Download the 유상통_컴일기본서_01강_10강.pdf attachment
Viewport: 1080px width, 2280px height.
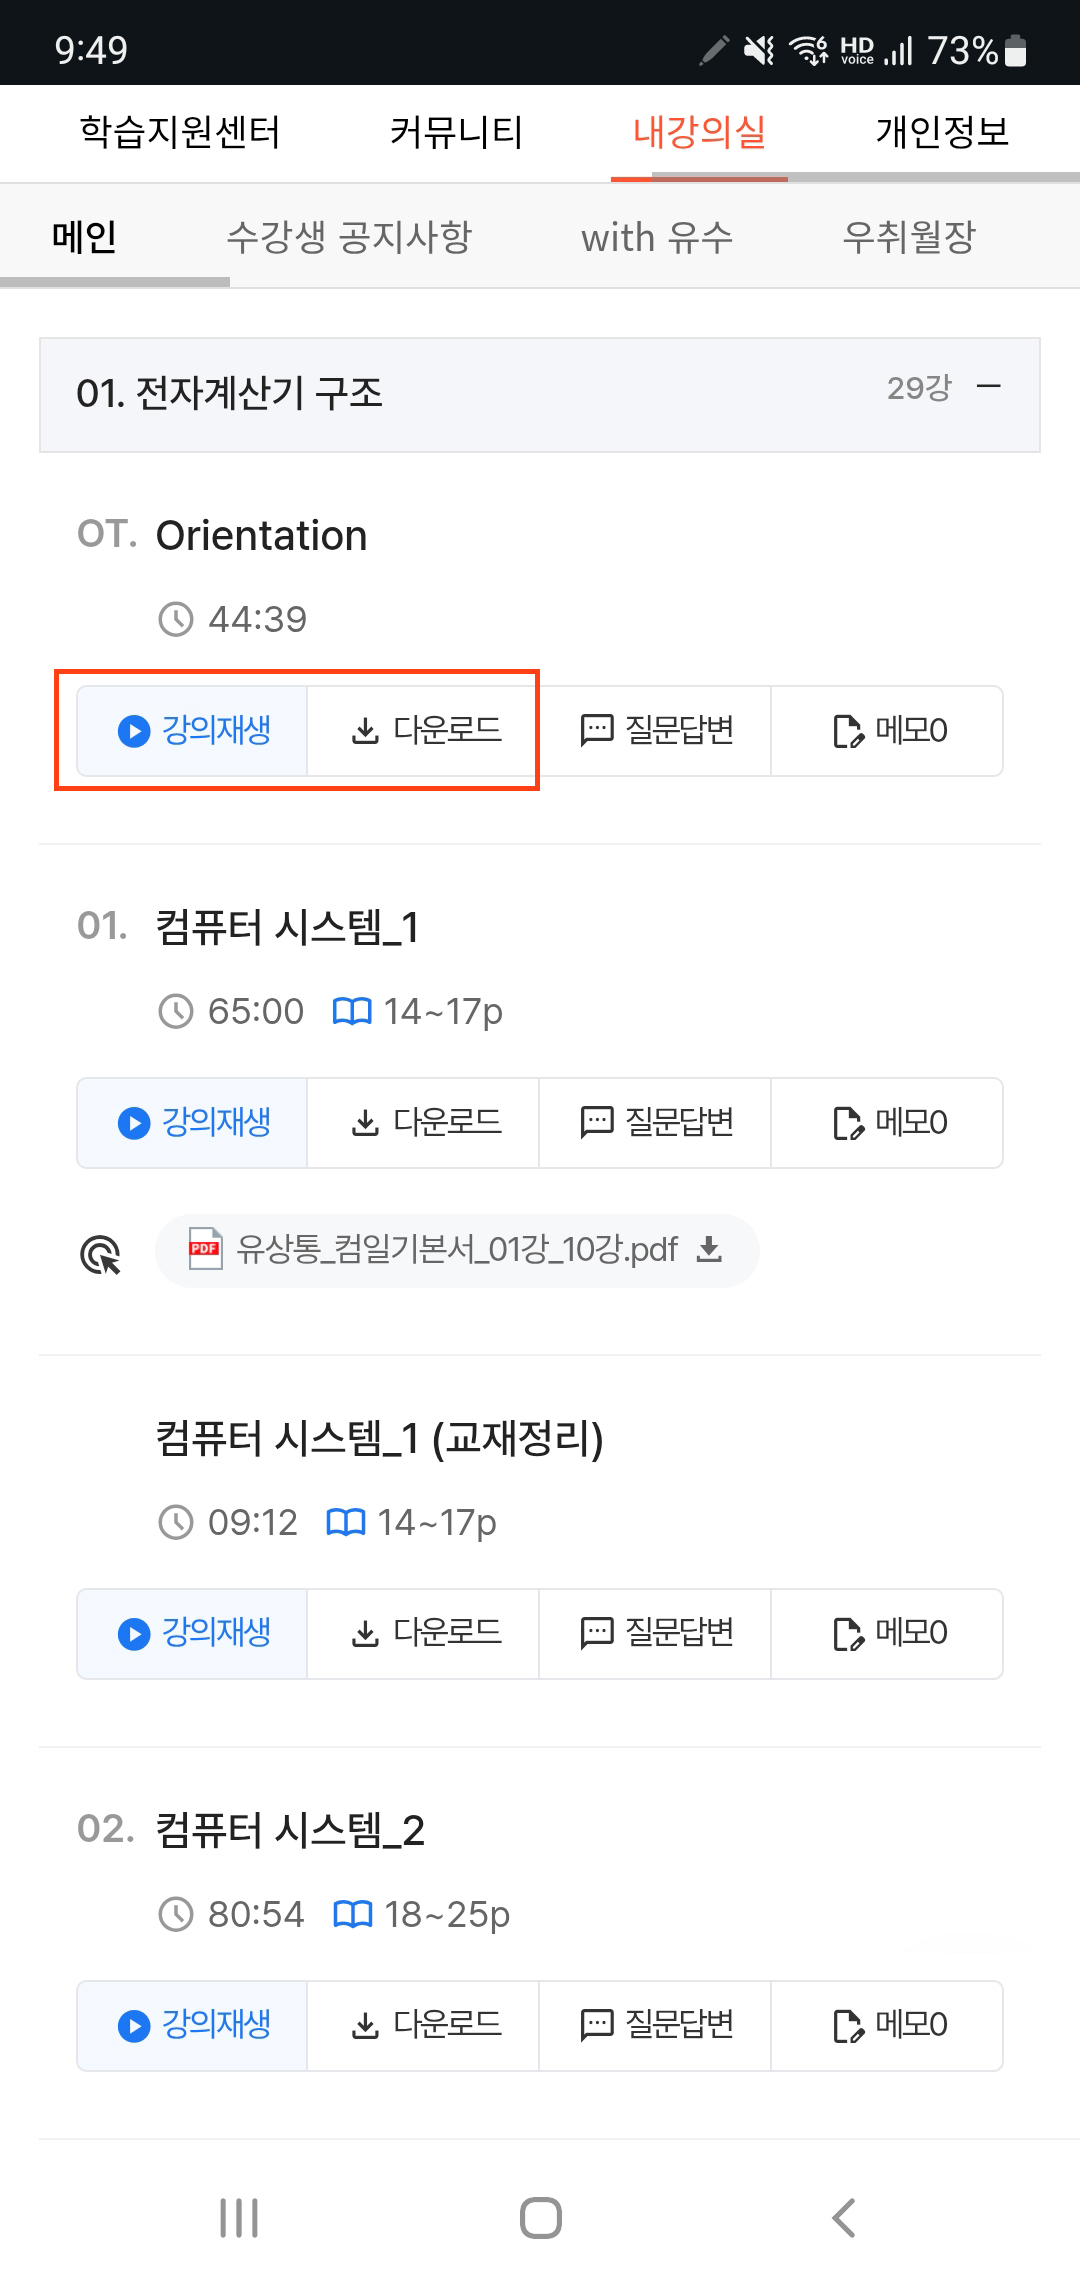pyautogui.click(x=457, y=1250)
